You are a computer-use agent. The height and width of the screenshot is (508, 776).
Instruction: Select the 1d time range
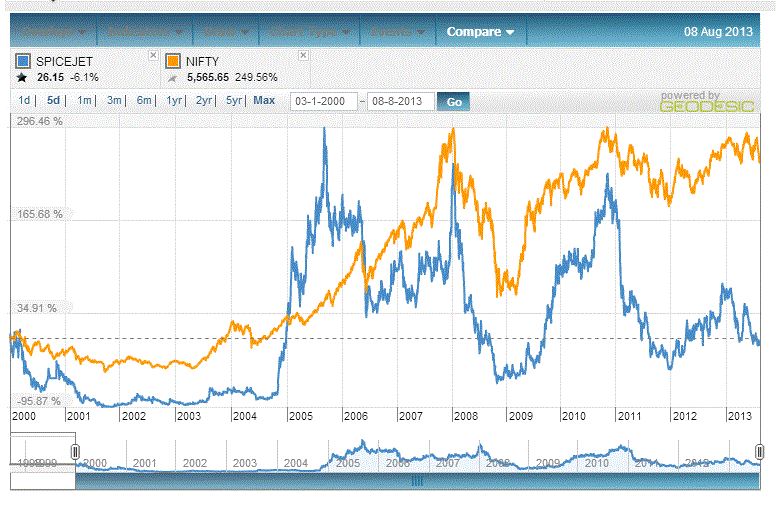(24, 101)
